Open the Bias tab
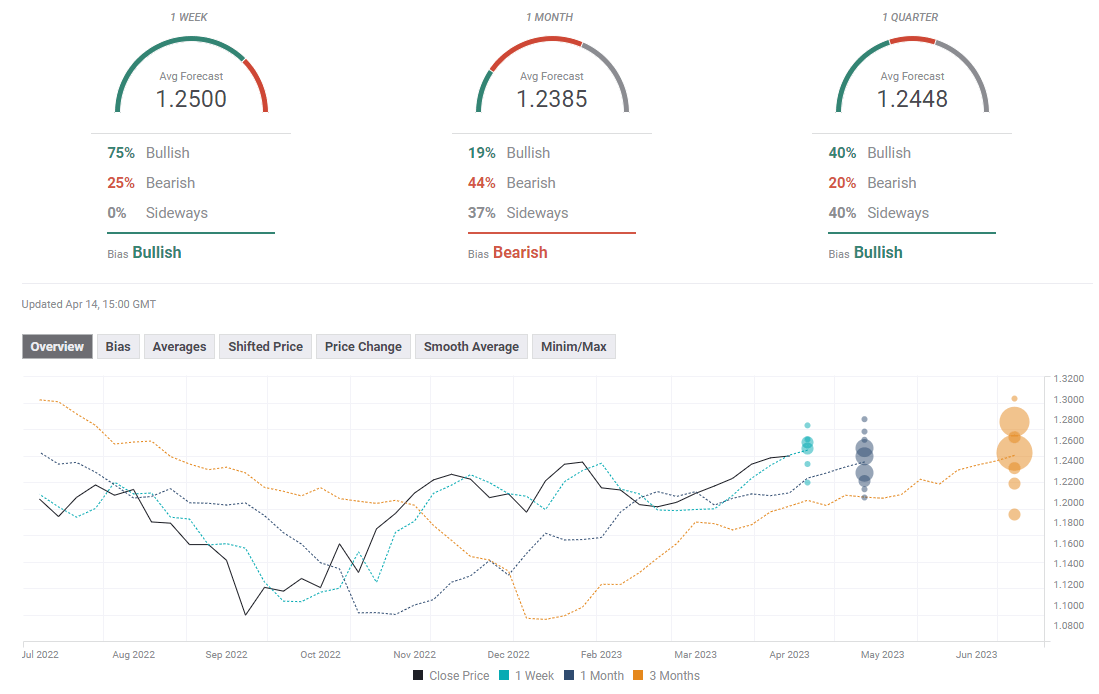The height and width of the screenshot is (694, 1099). pos(118,347)
